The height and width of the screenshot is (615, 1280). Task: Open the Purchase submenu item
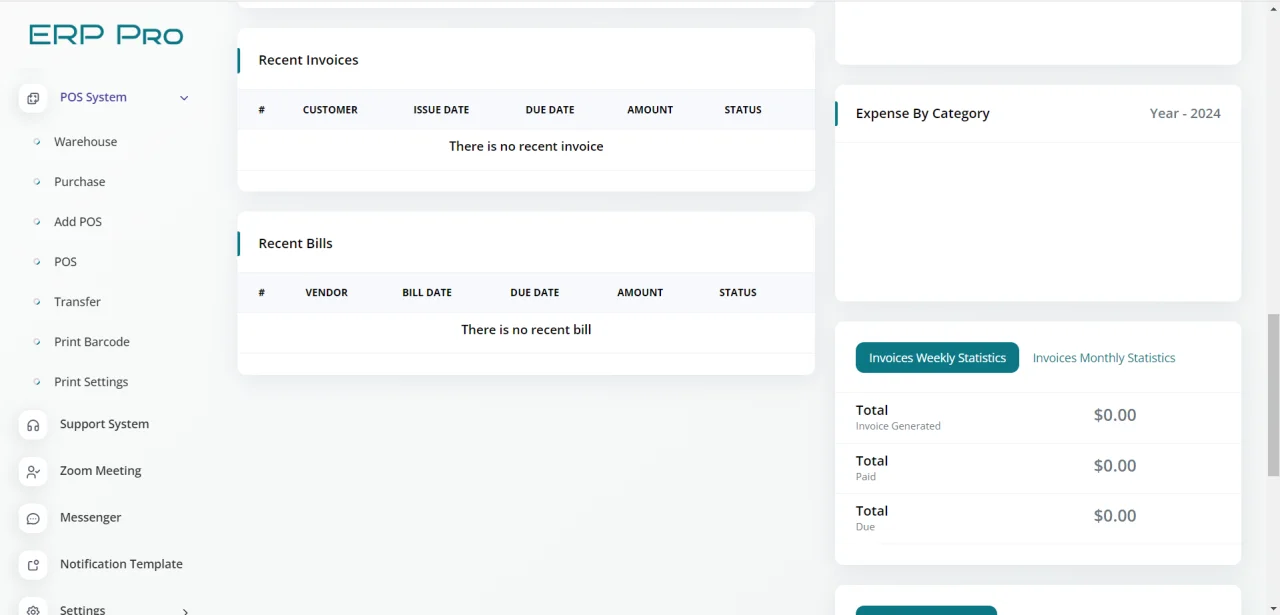(x=79, y=182)
